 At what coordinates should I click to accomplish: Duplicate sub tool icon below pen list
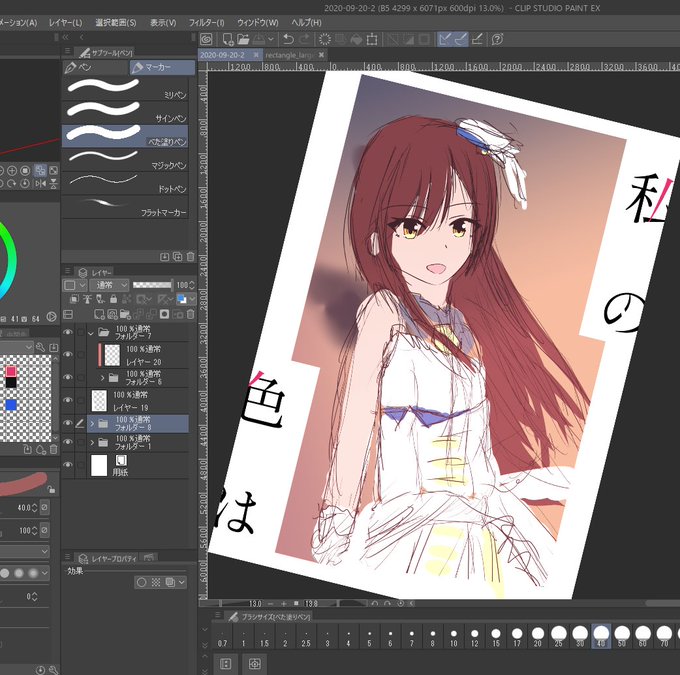click(x=177, y=257)
